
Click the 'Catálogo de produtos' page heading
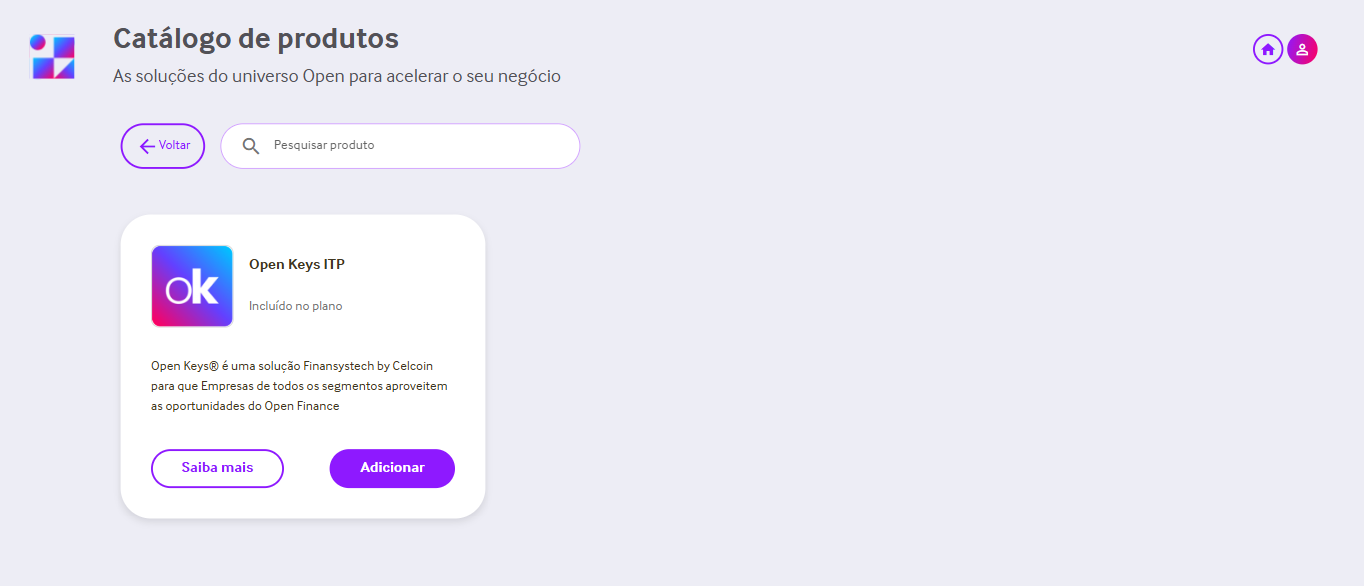256,39
